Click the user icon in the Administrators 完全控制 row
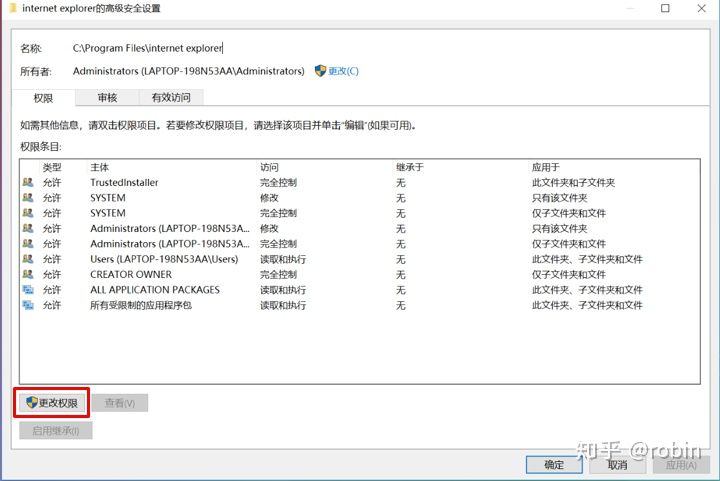This screenshot has width=720, height=481. click(28, 244)
